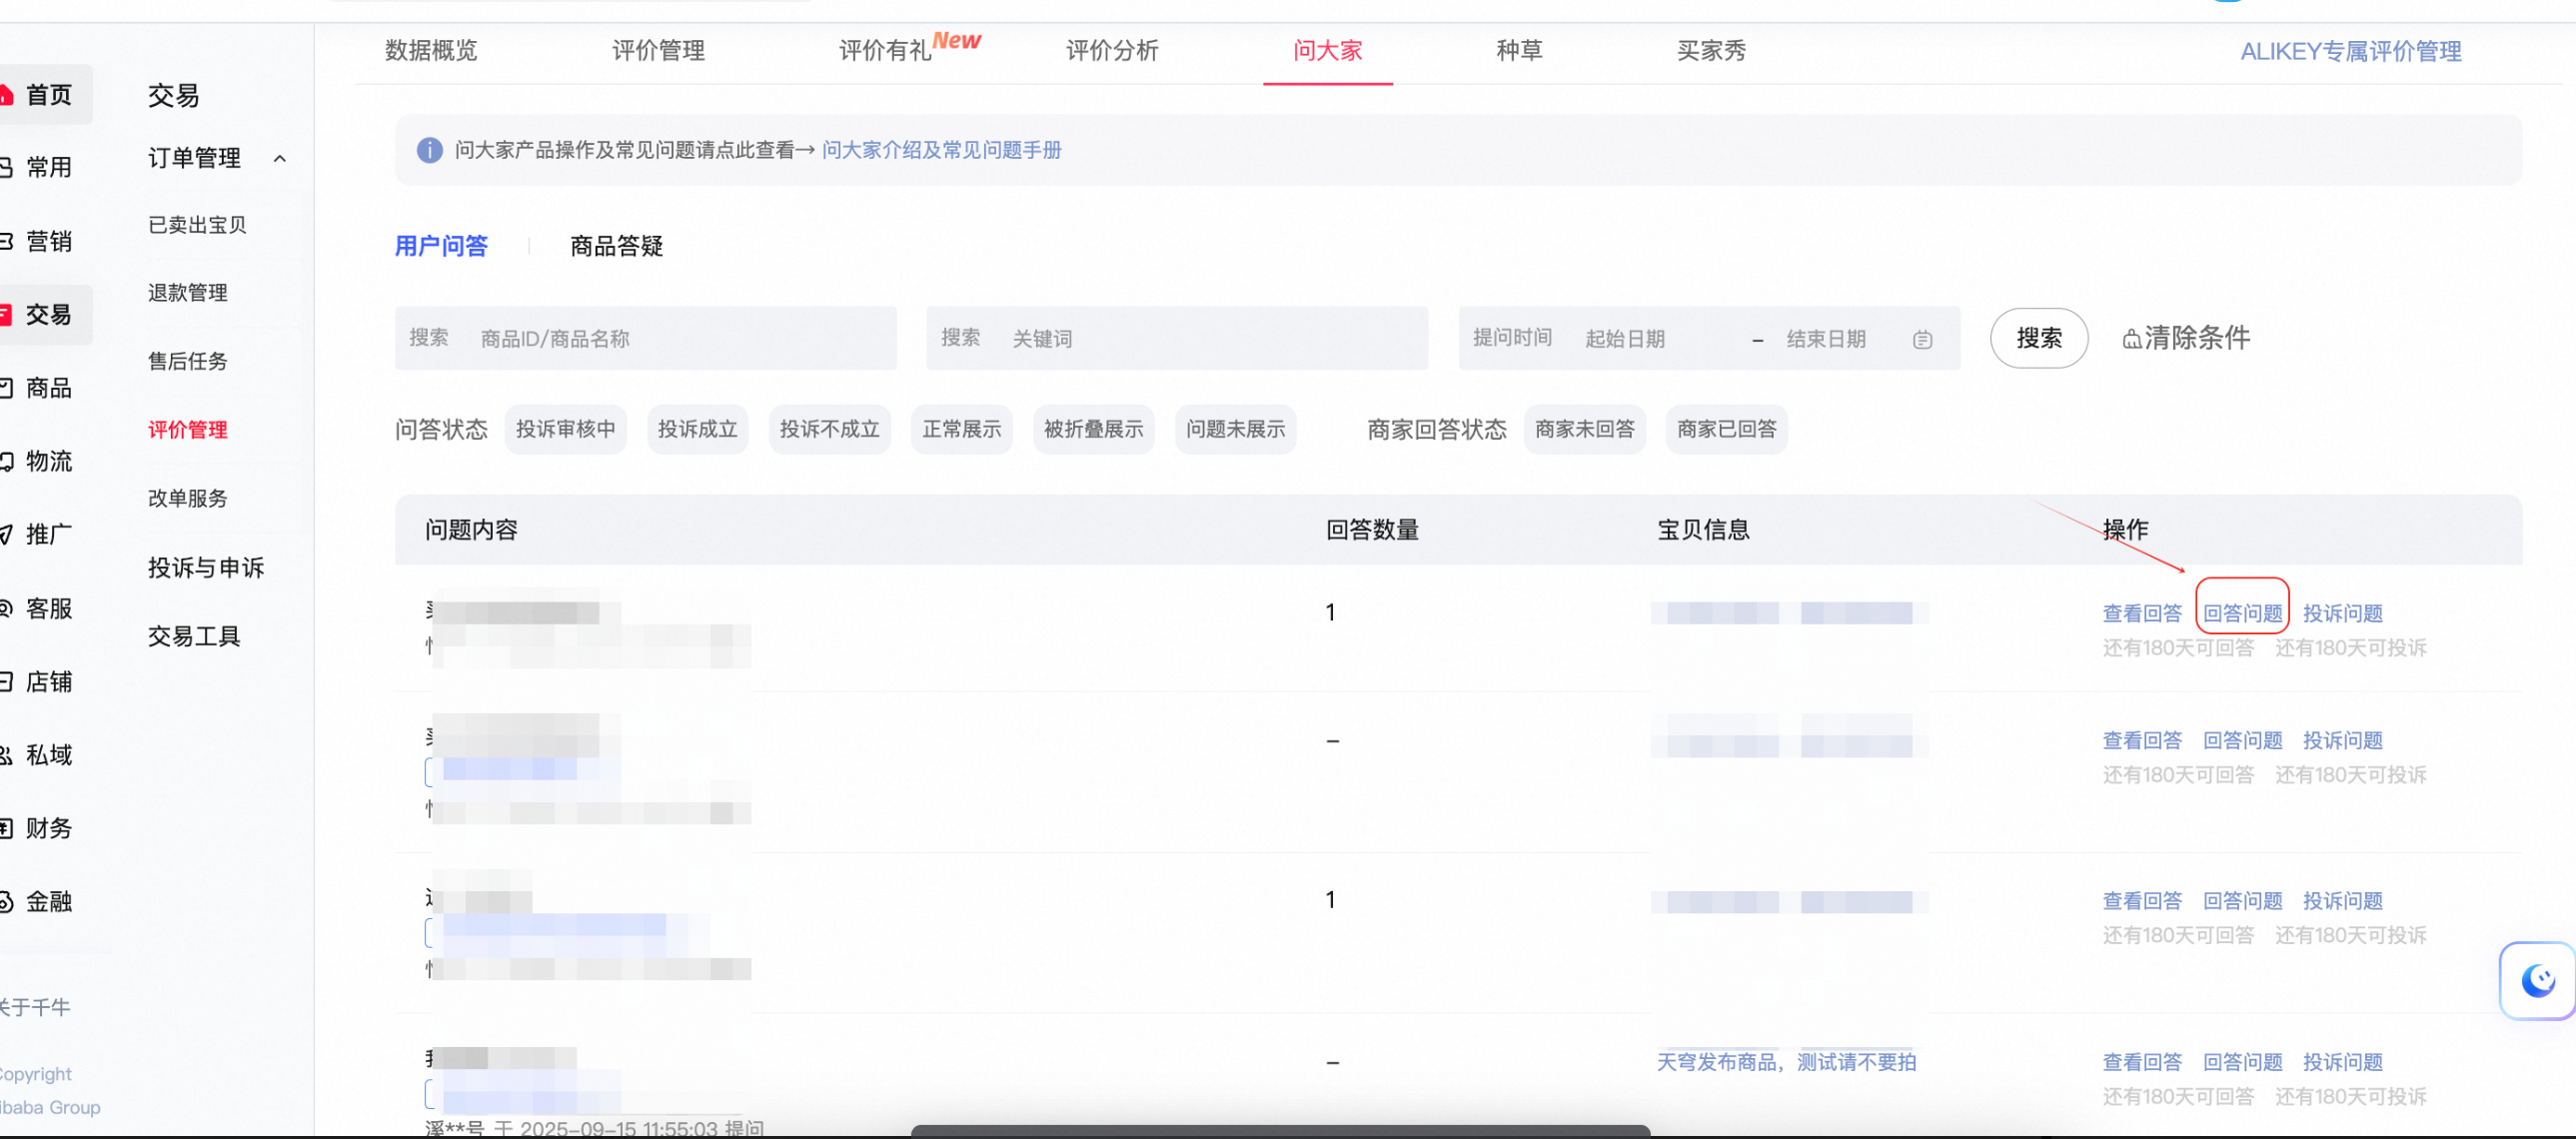This screenshot has height=1139, width=2576.
Task: Click the highlighted 回答问题 in first row
Action: coord(2242,613)
